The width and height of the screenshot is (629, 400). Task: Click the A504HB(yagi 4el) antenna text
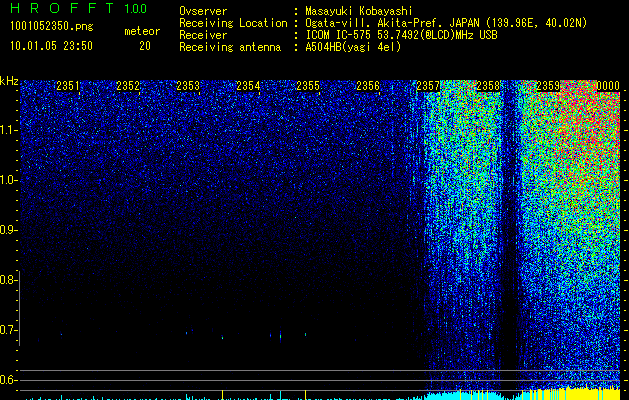coord(353,47)
